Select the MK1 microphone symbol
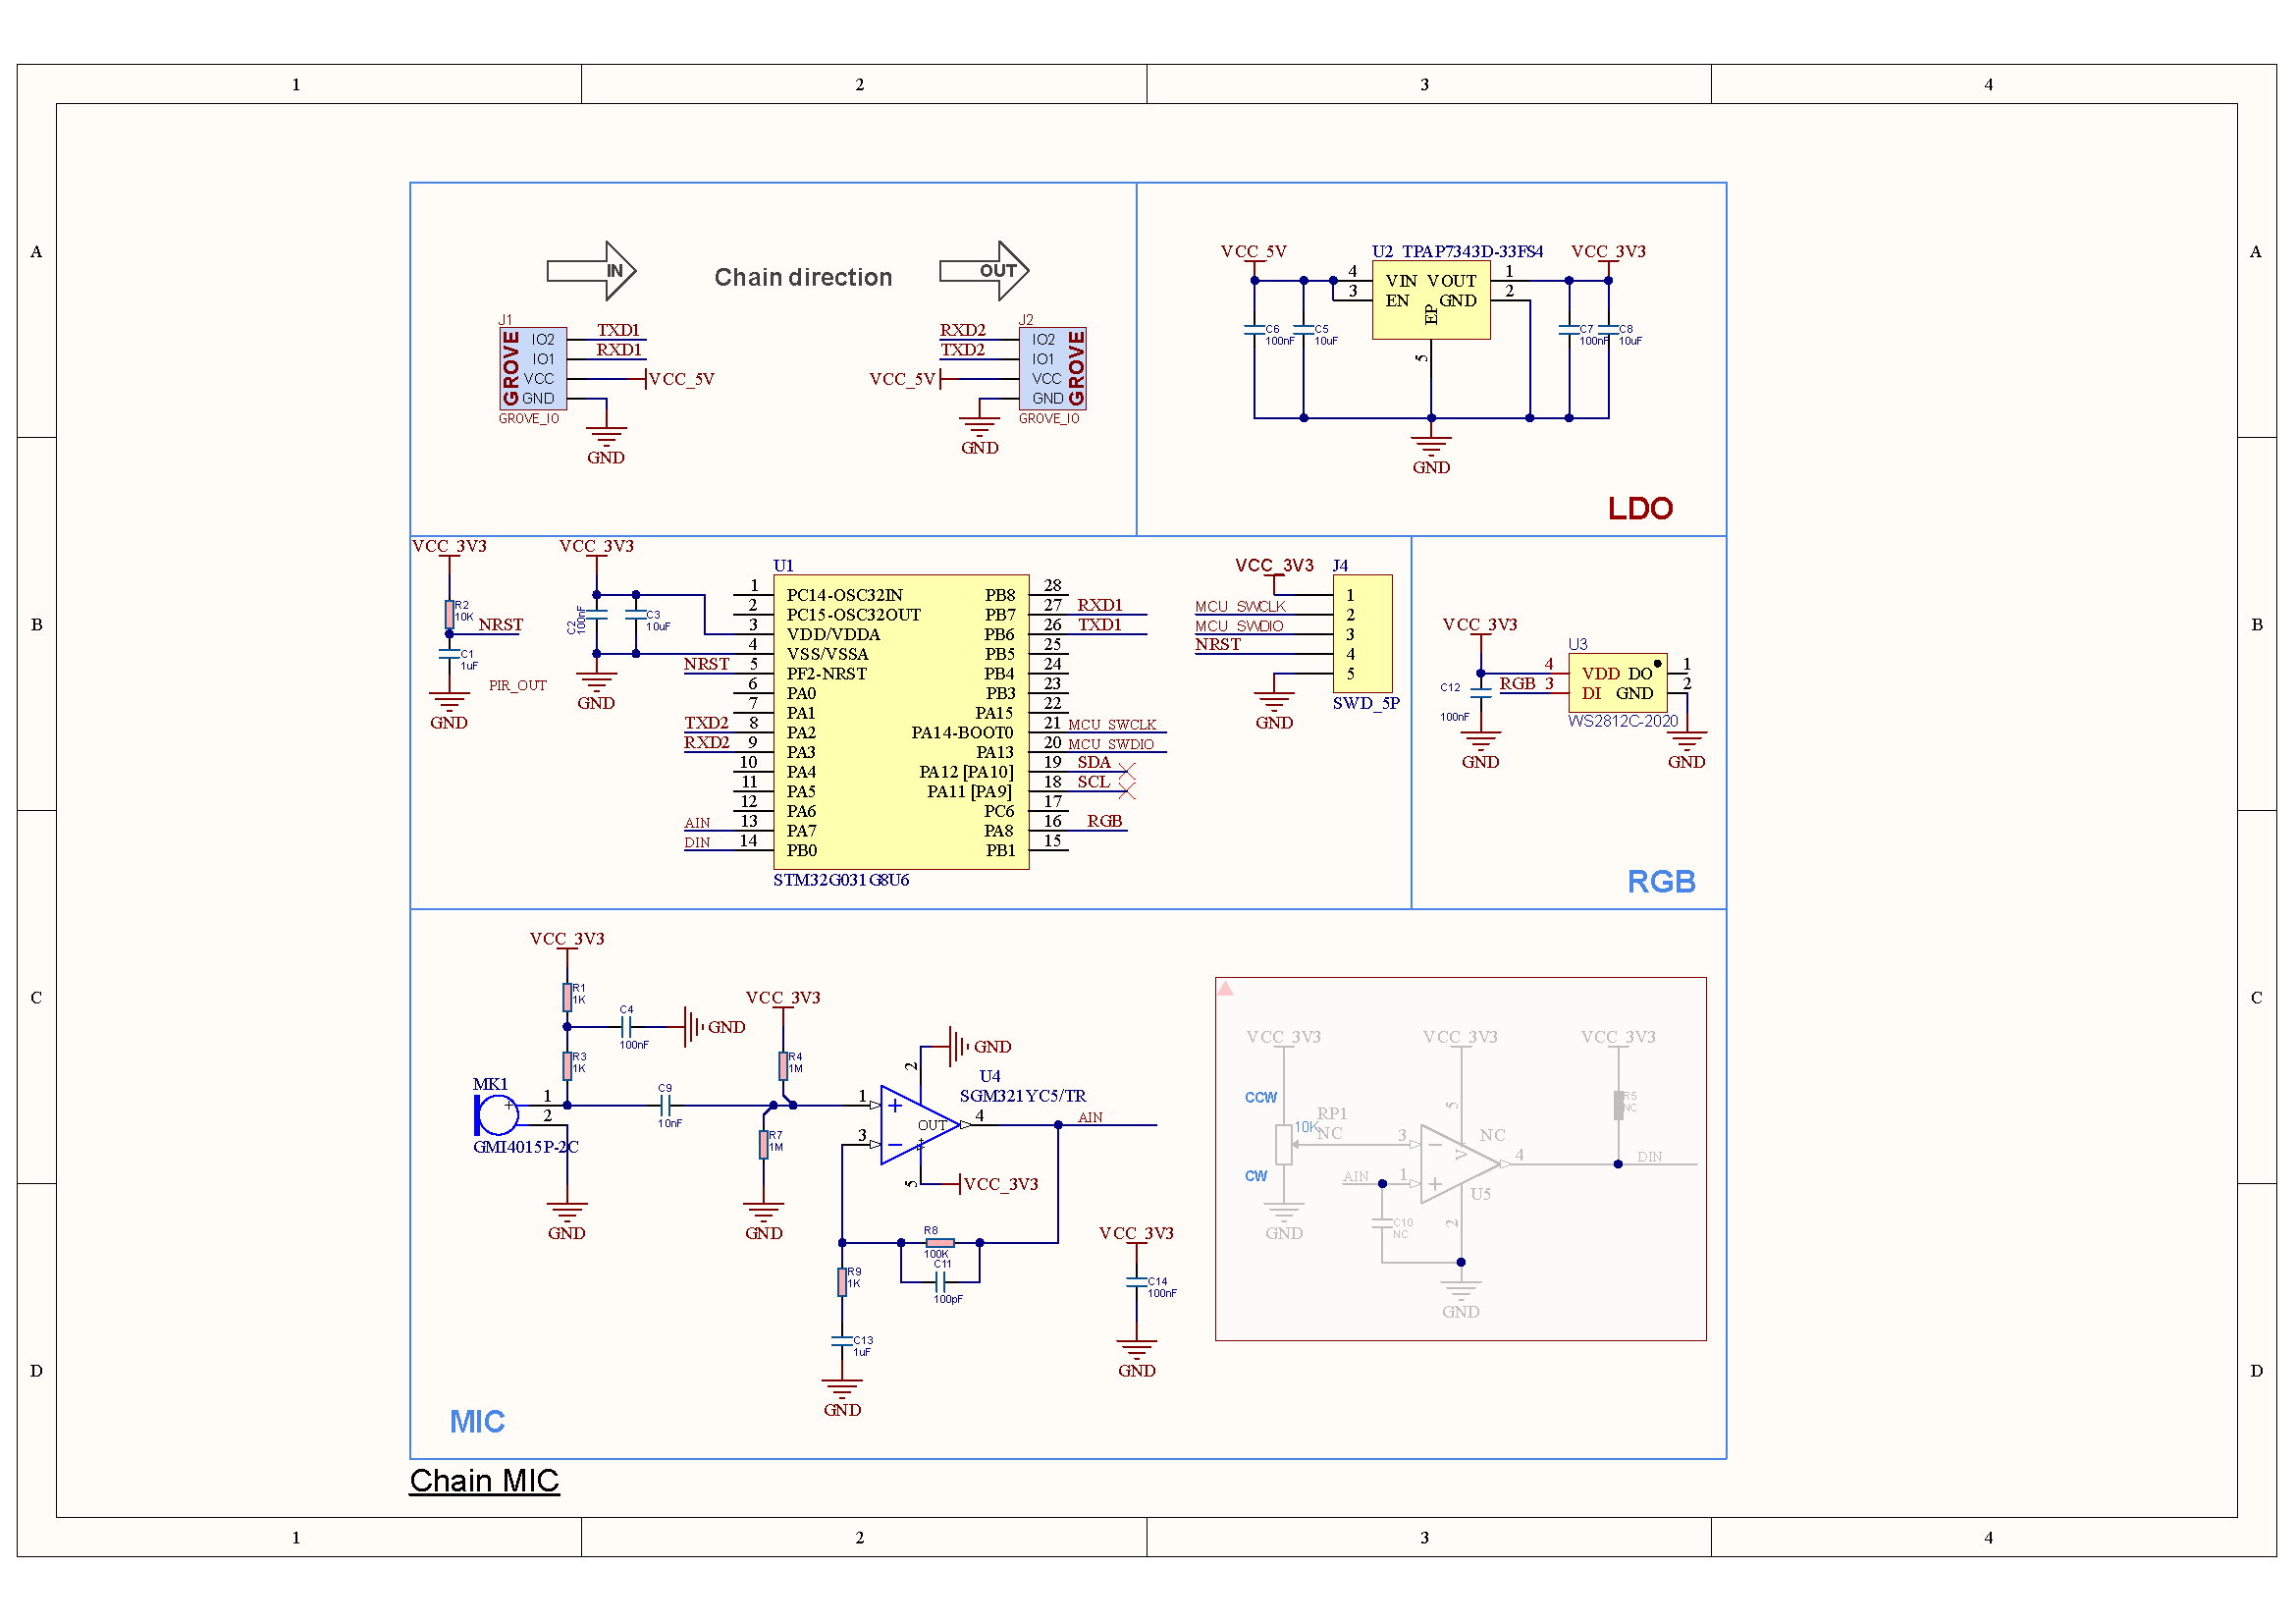2296x1623 pixels. point(496,1115)
